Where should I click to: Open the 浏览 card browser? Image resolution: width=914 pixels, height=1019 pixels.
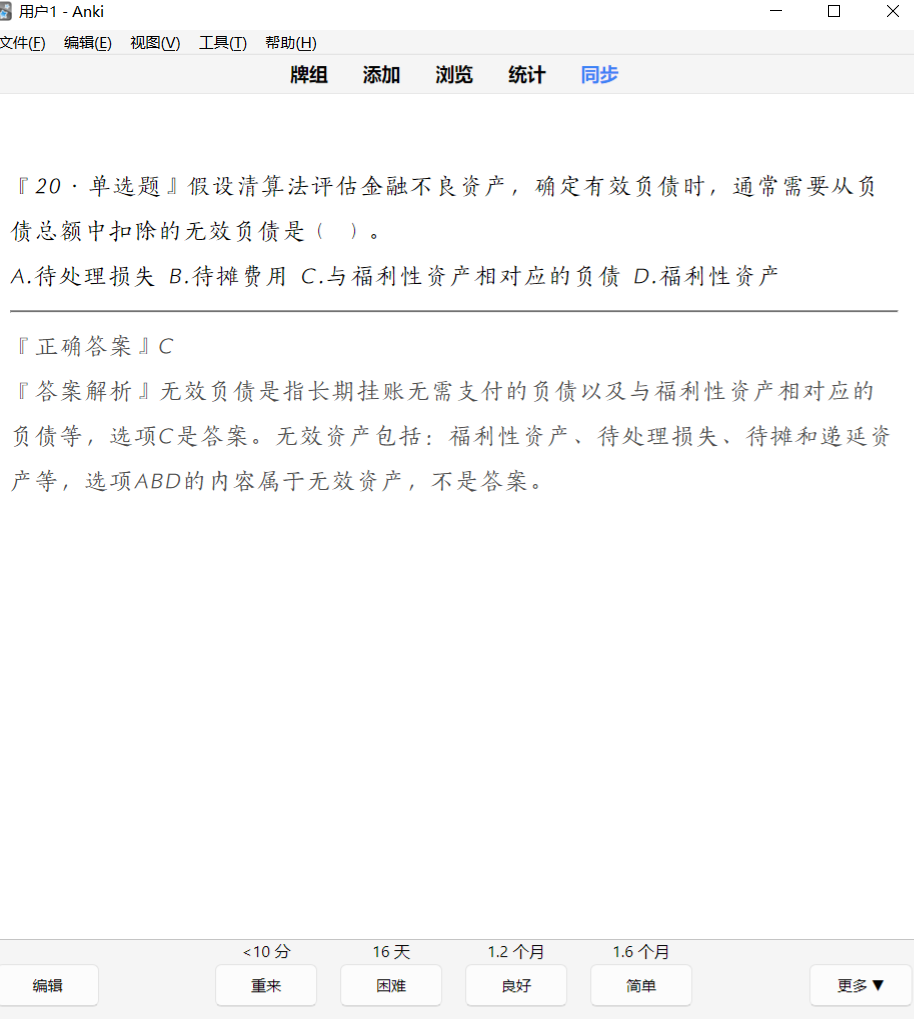pyautogui.click(x=454, y=75)
